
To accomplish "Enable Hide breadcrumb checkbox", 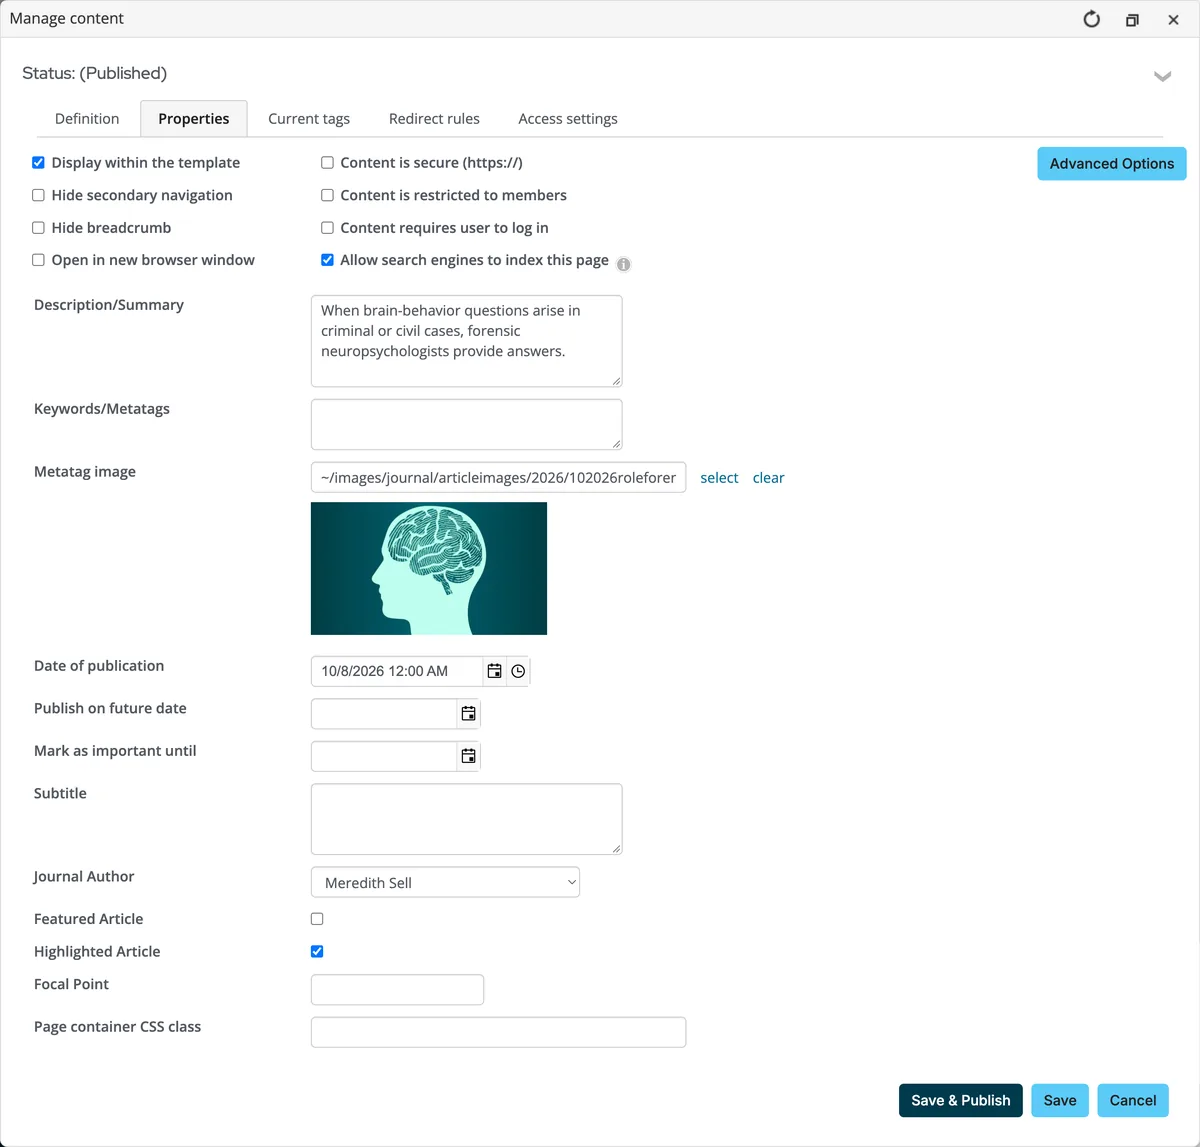I will click(38, 228).
